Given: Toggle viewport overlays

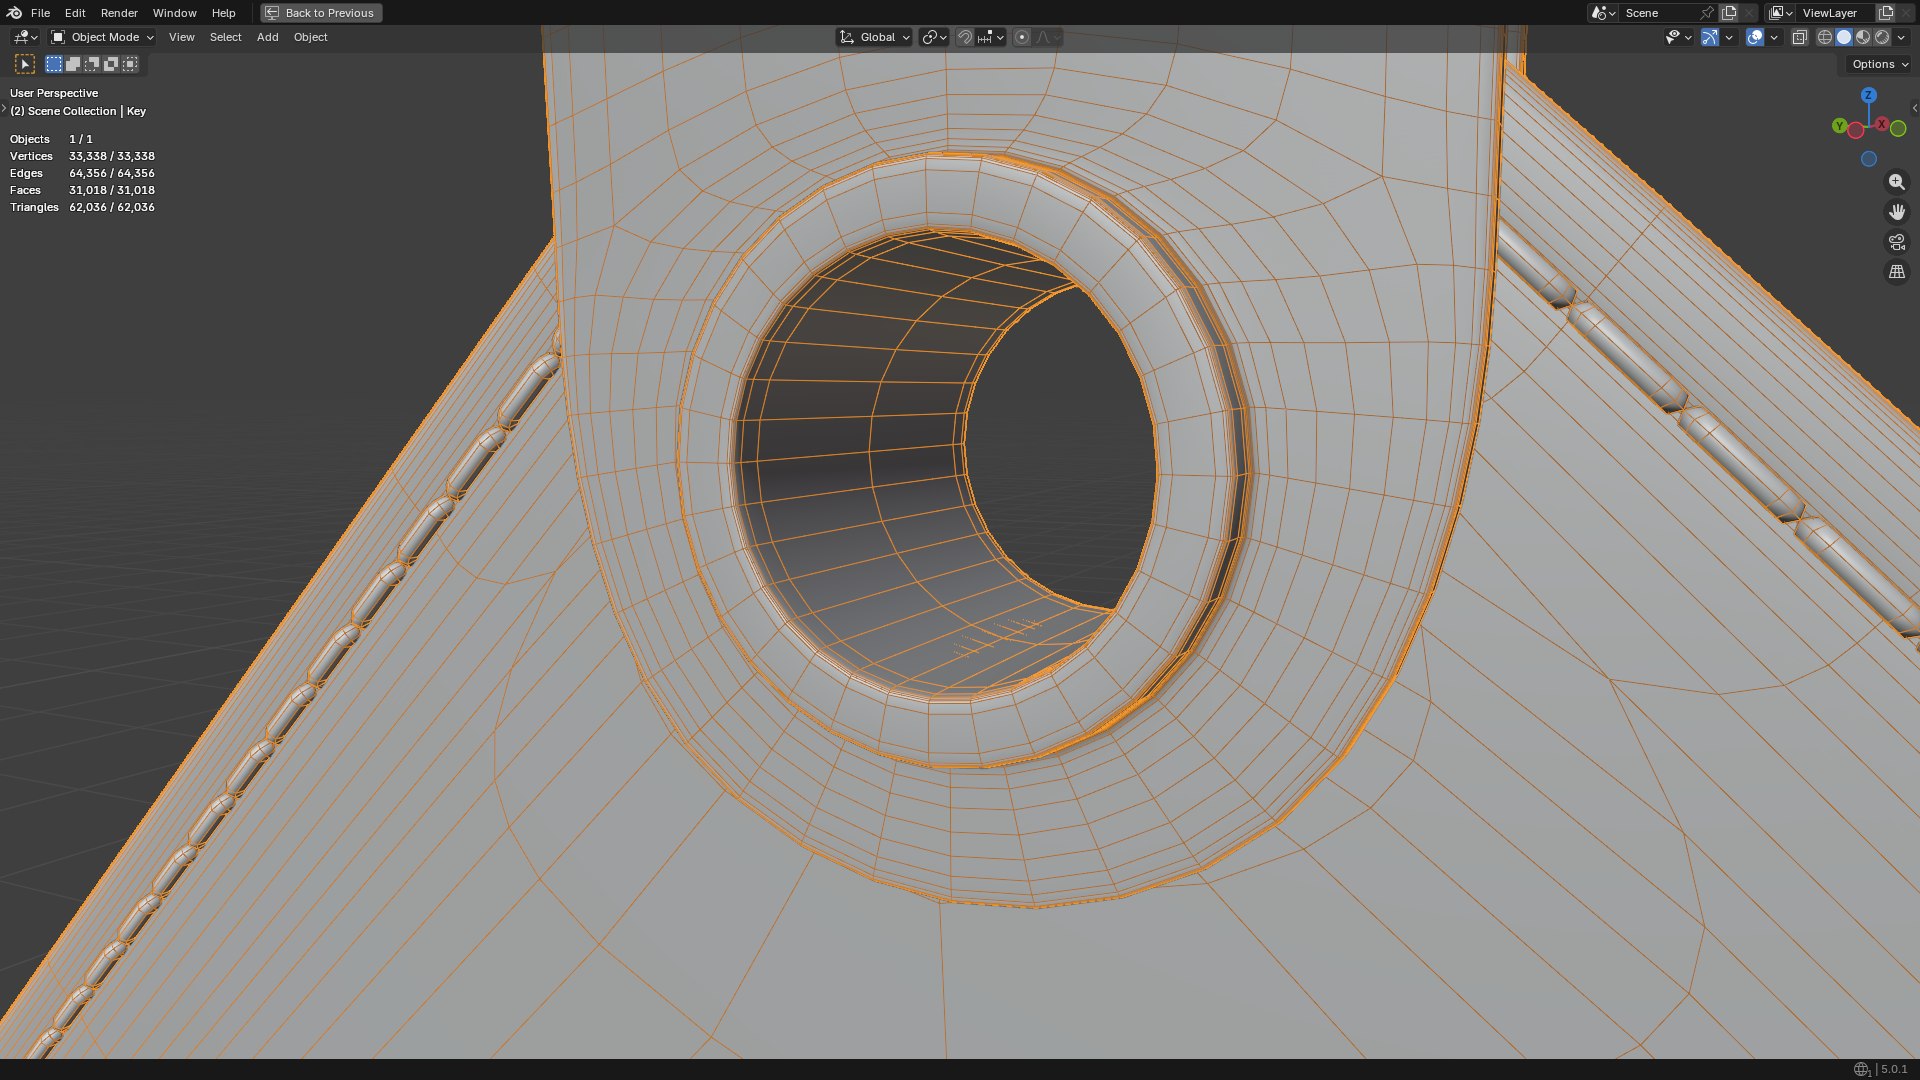Looking at the screenshot, I should [1755, 37].
